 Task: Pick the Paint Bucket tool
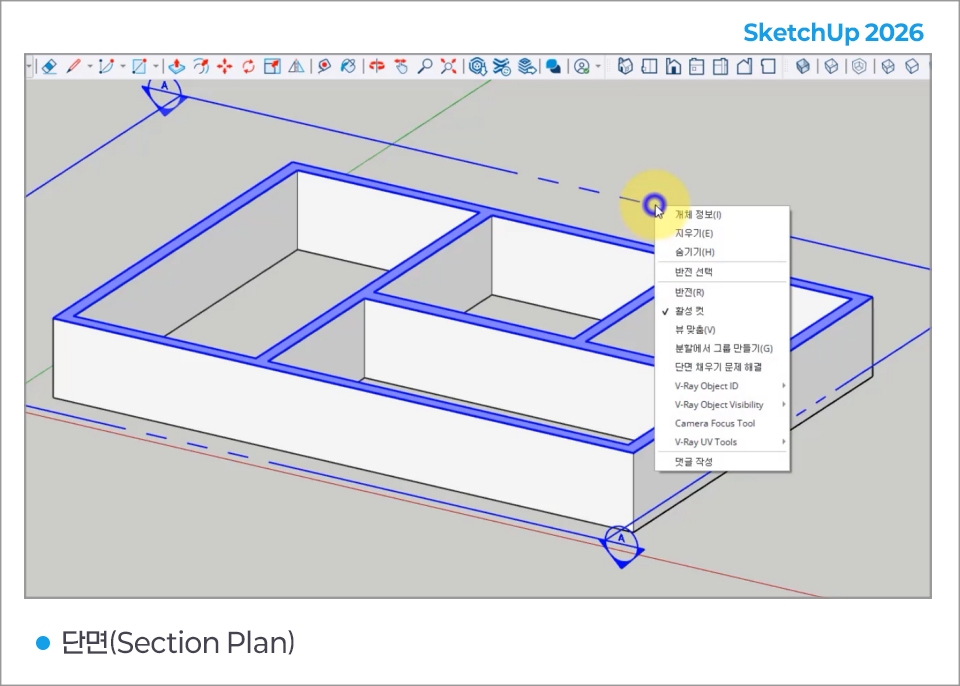coord(348,66)
